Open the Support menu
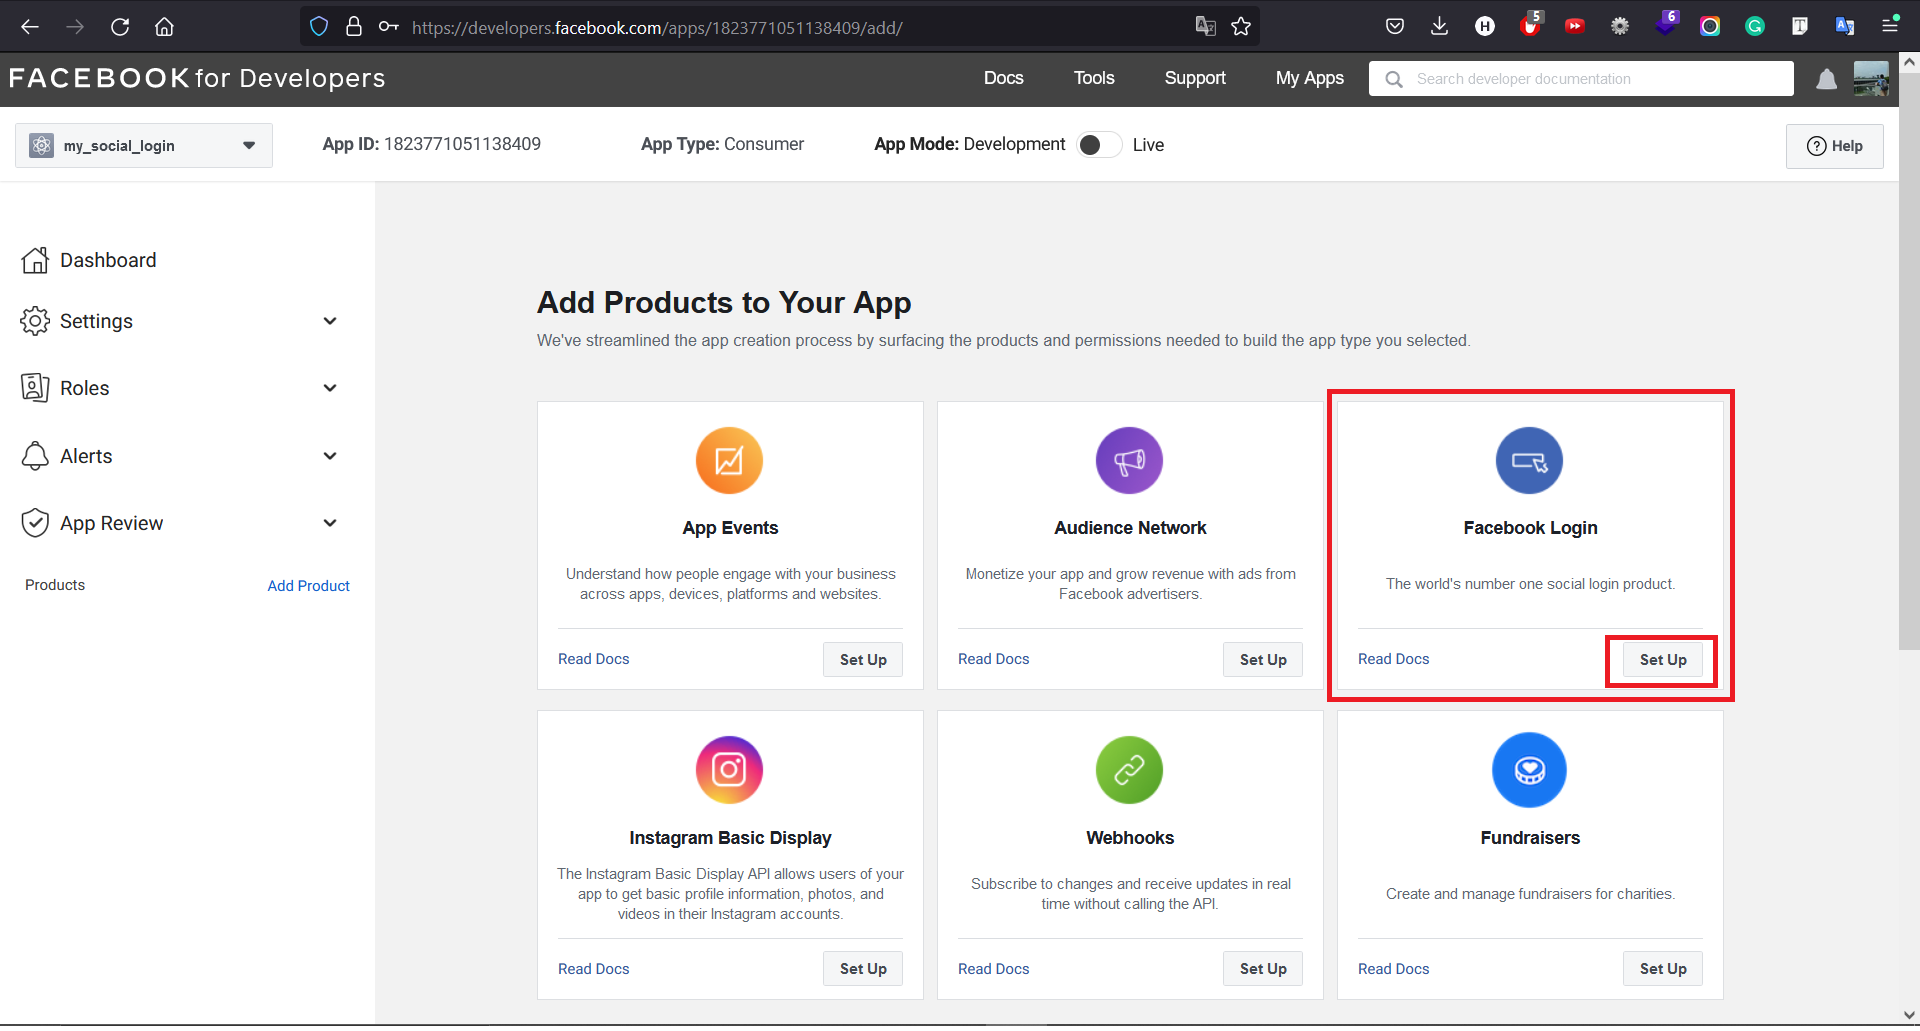Image resolution: width=1920 pixels, height=1031 pixels. 1195,78
